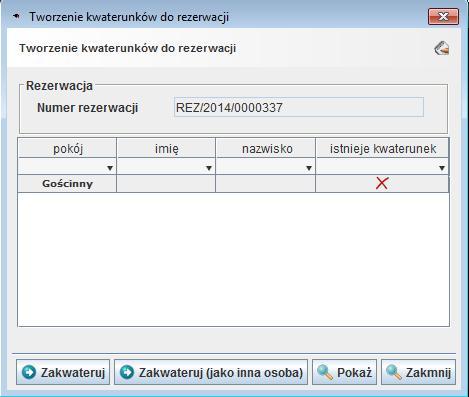Click the eraser icon in the header

pos(442,48)
